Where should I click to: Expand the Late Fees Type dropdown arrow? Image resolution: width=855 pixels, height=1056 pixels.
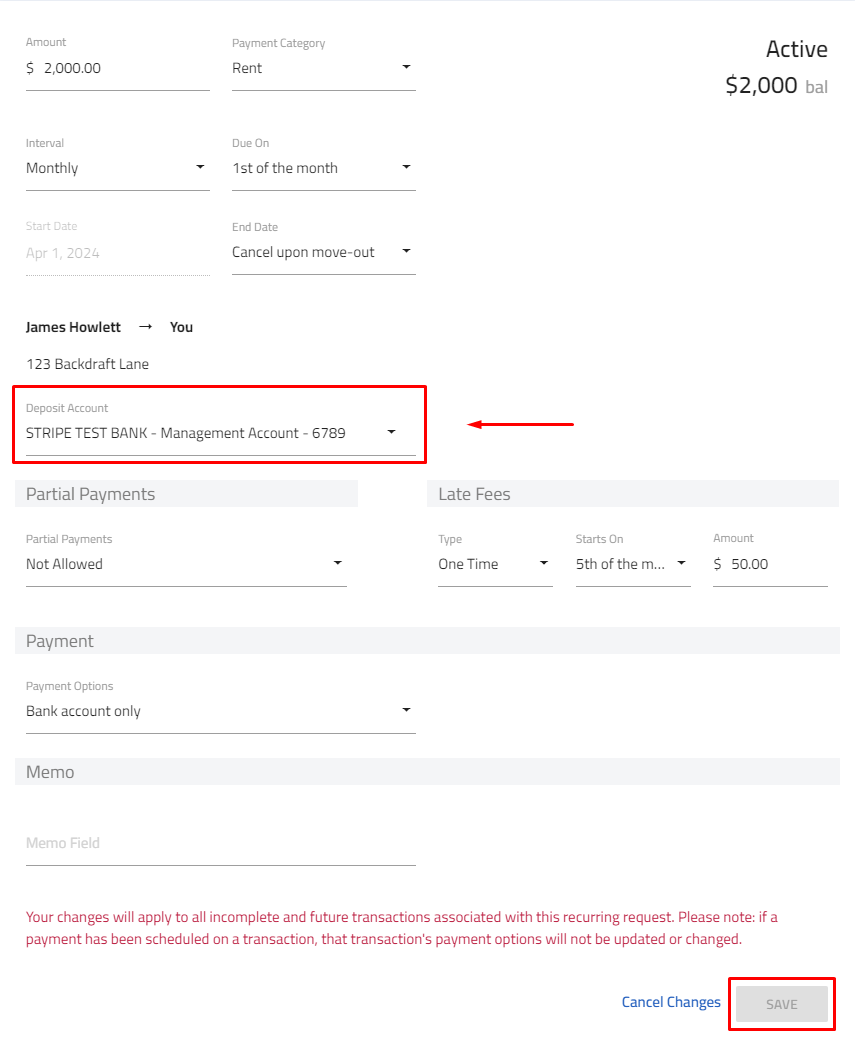[543, 563]
